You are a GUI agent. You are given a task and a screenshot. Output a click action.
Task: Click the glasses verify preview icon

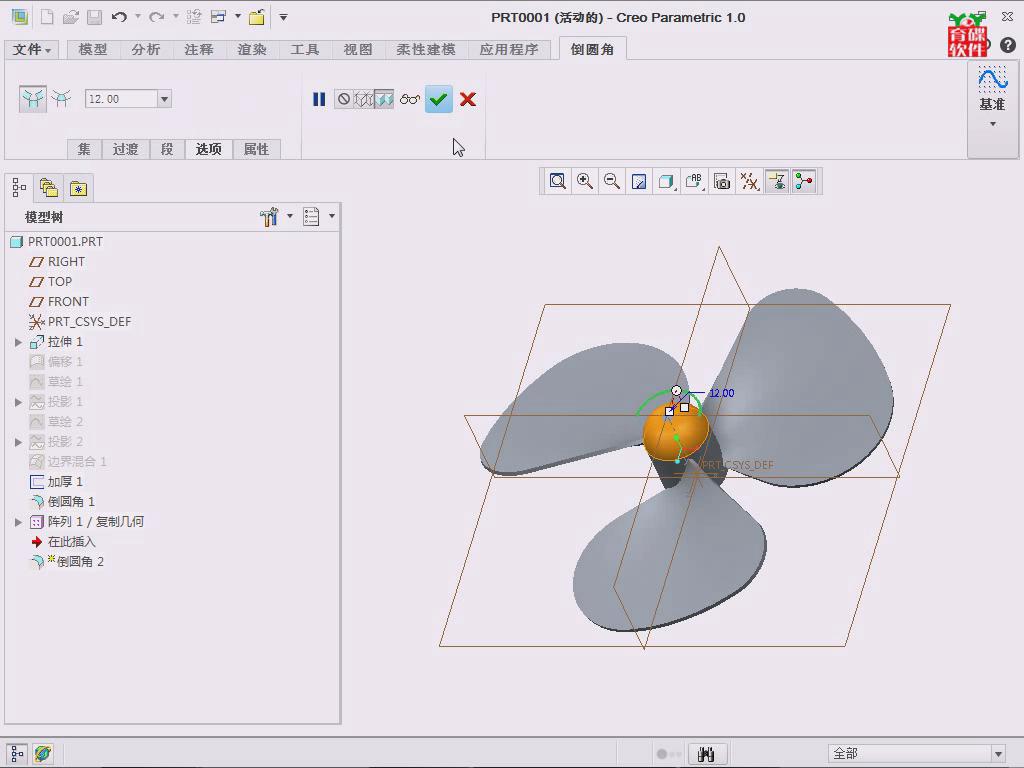click(x=410, y=99)
